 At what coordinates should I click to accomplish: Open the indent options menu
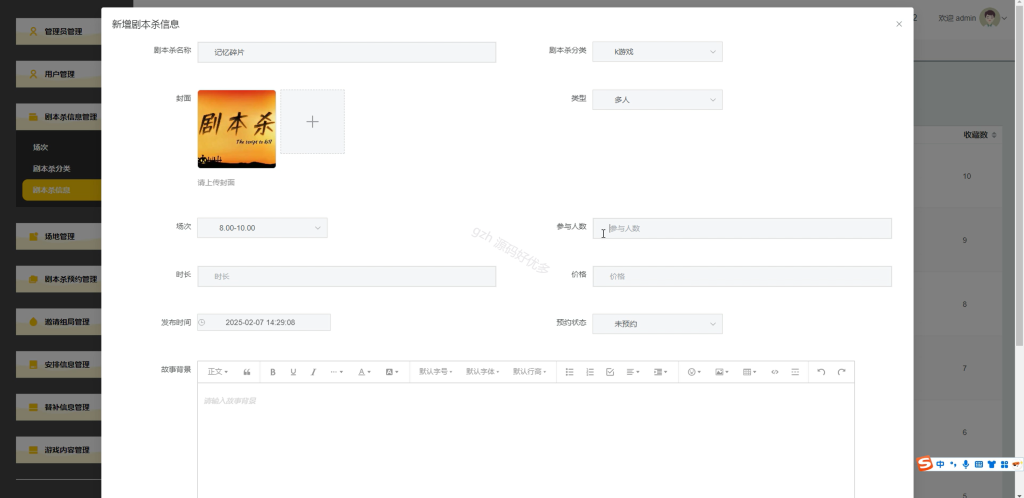pyautogui.click(x=660, y=372)
